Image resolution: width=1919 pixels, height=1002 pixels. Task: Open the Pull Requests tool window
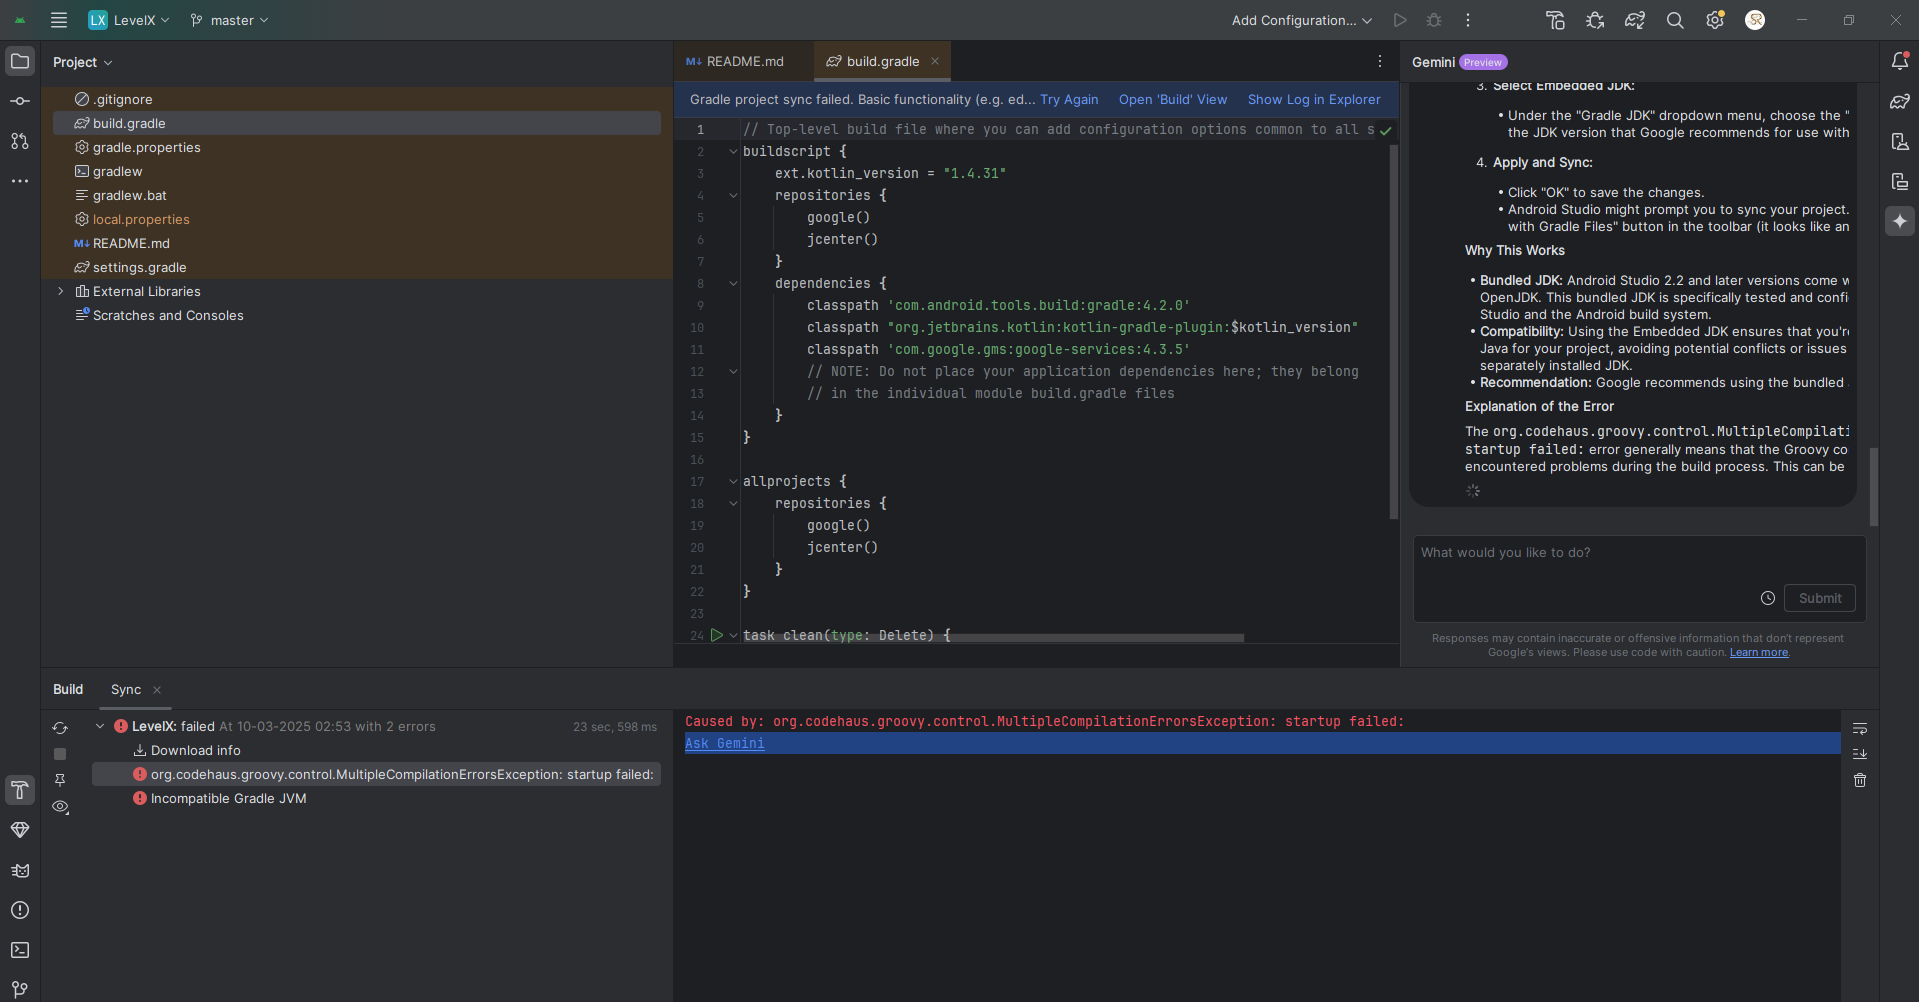(x=20, y=141)
